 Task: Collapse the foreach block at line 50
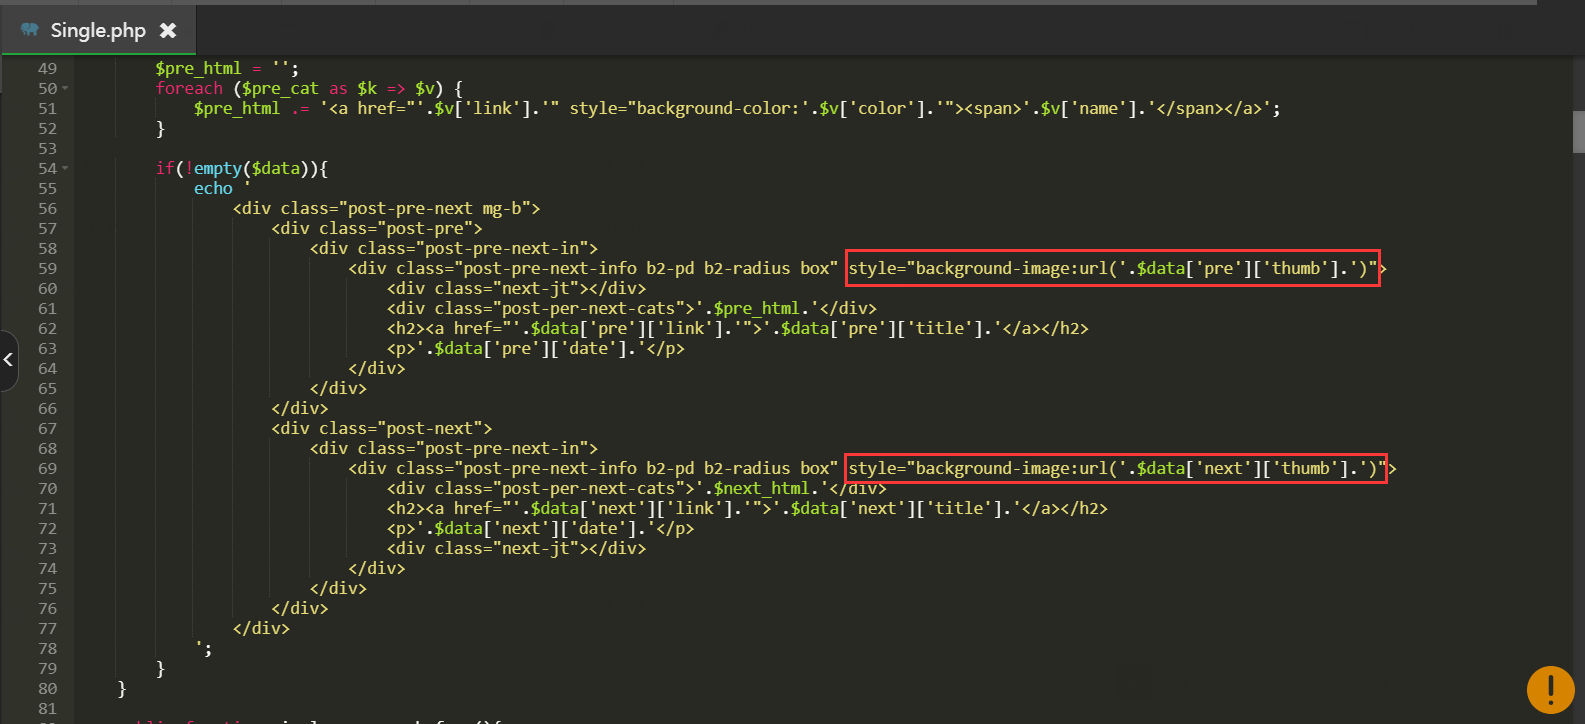[66, 89]
